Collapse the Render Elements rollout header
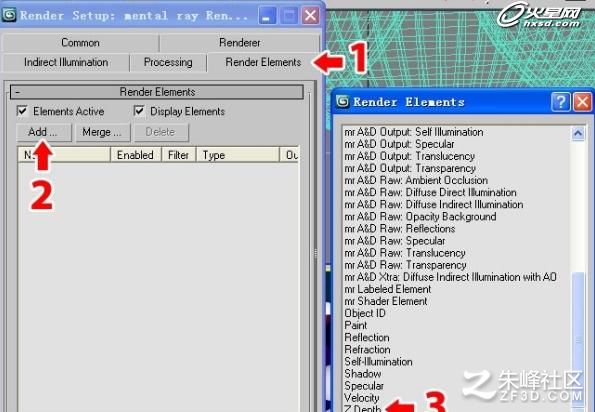 click(x=157, y=92)
